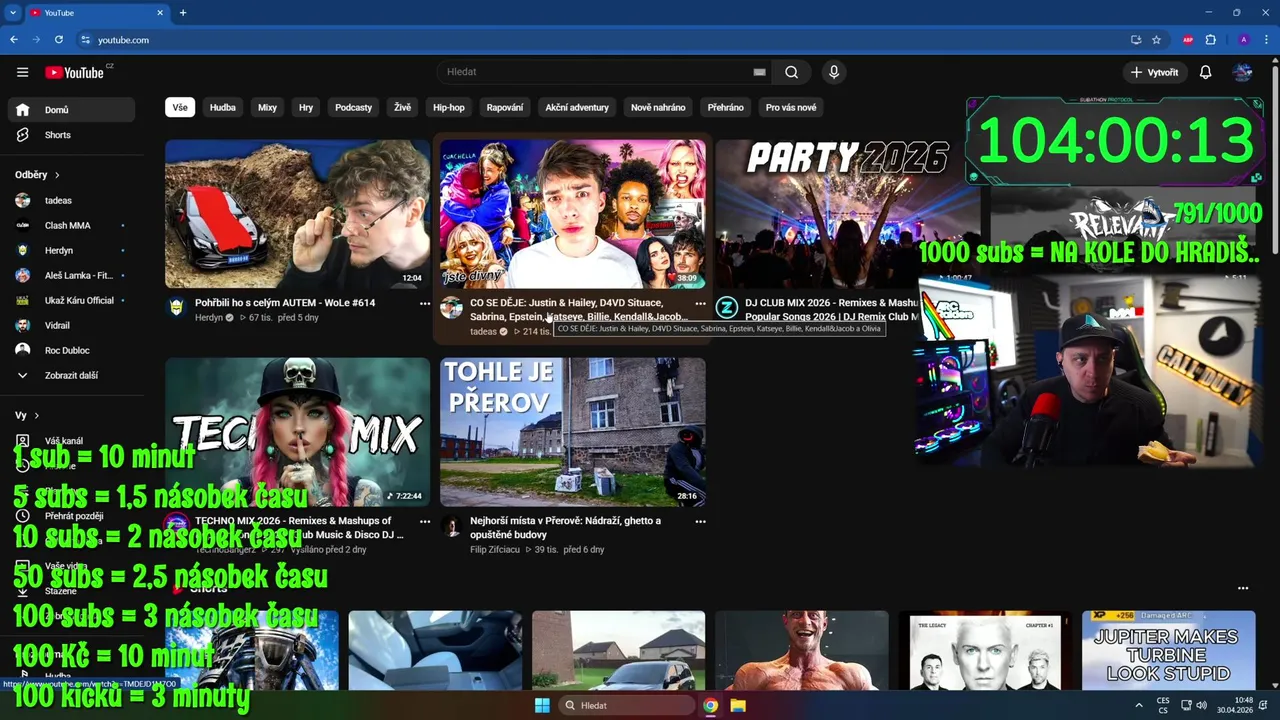Image resolution: width=1280 pixels, height=720 pixels.
Task: Close the YouTube browser tab
Action: pyautogui.click(x=160, y=13)
